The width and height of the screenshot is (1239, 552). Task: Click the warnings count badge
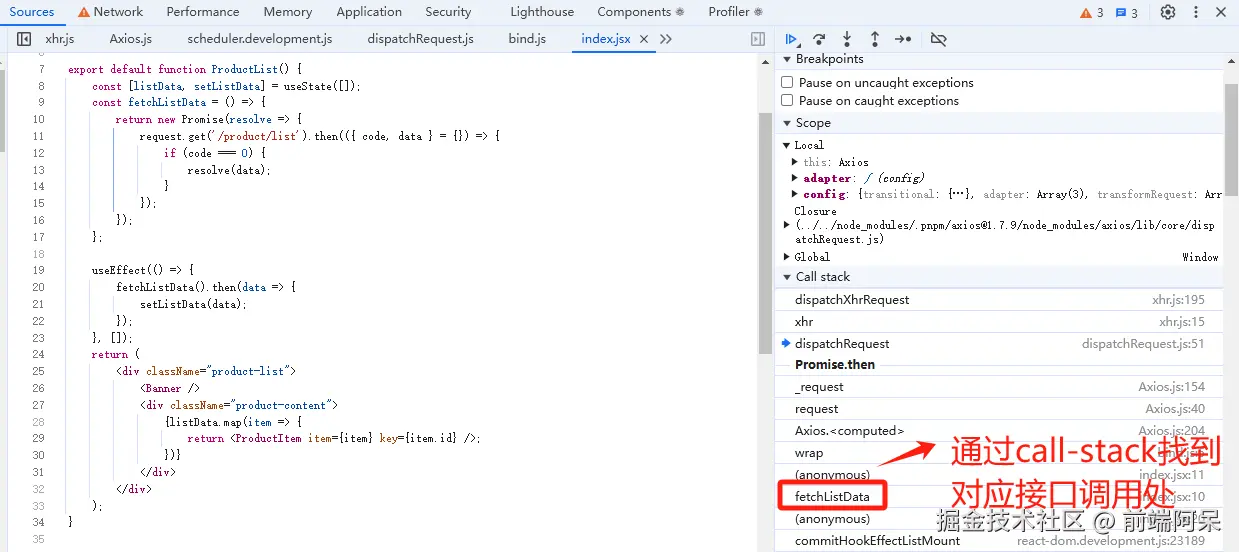pos(1092,12)
